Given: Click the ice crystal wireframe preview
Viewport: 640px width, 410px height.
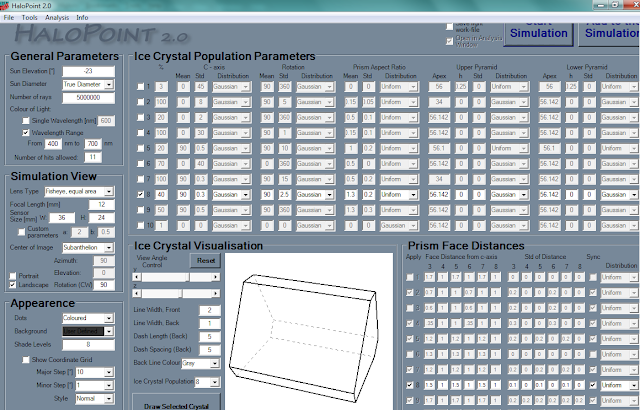Looking at the screenshot, I should pos(309,331).
